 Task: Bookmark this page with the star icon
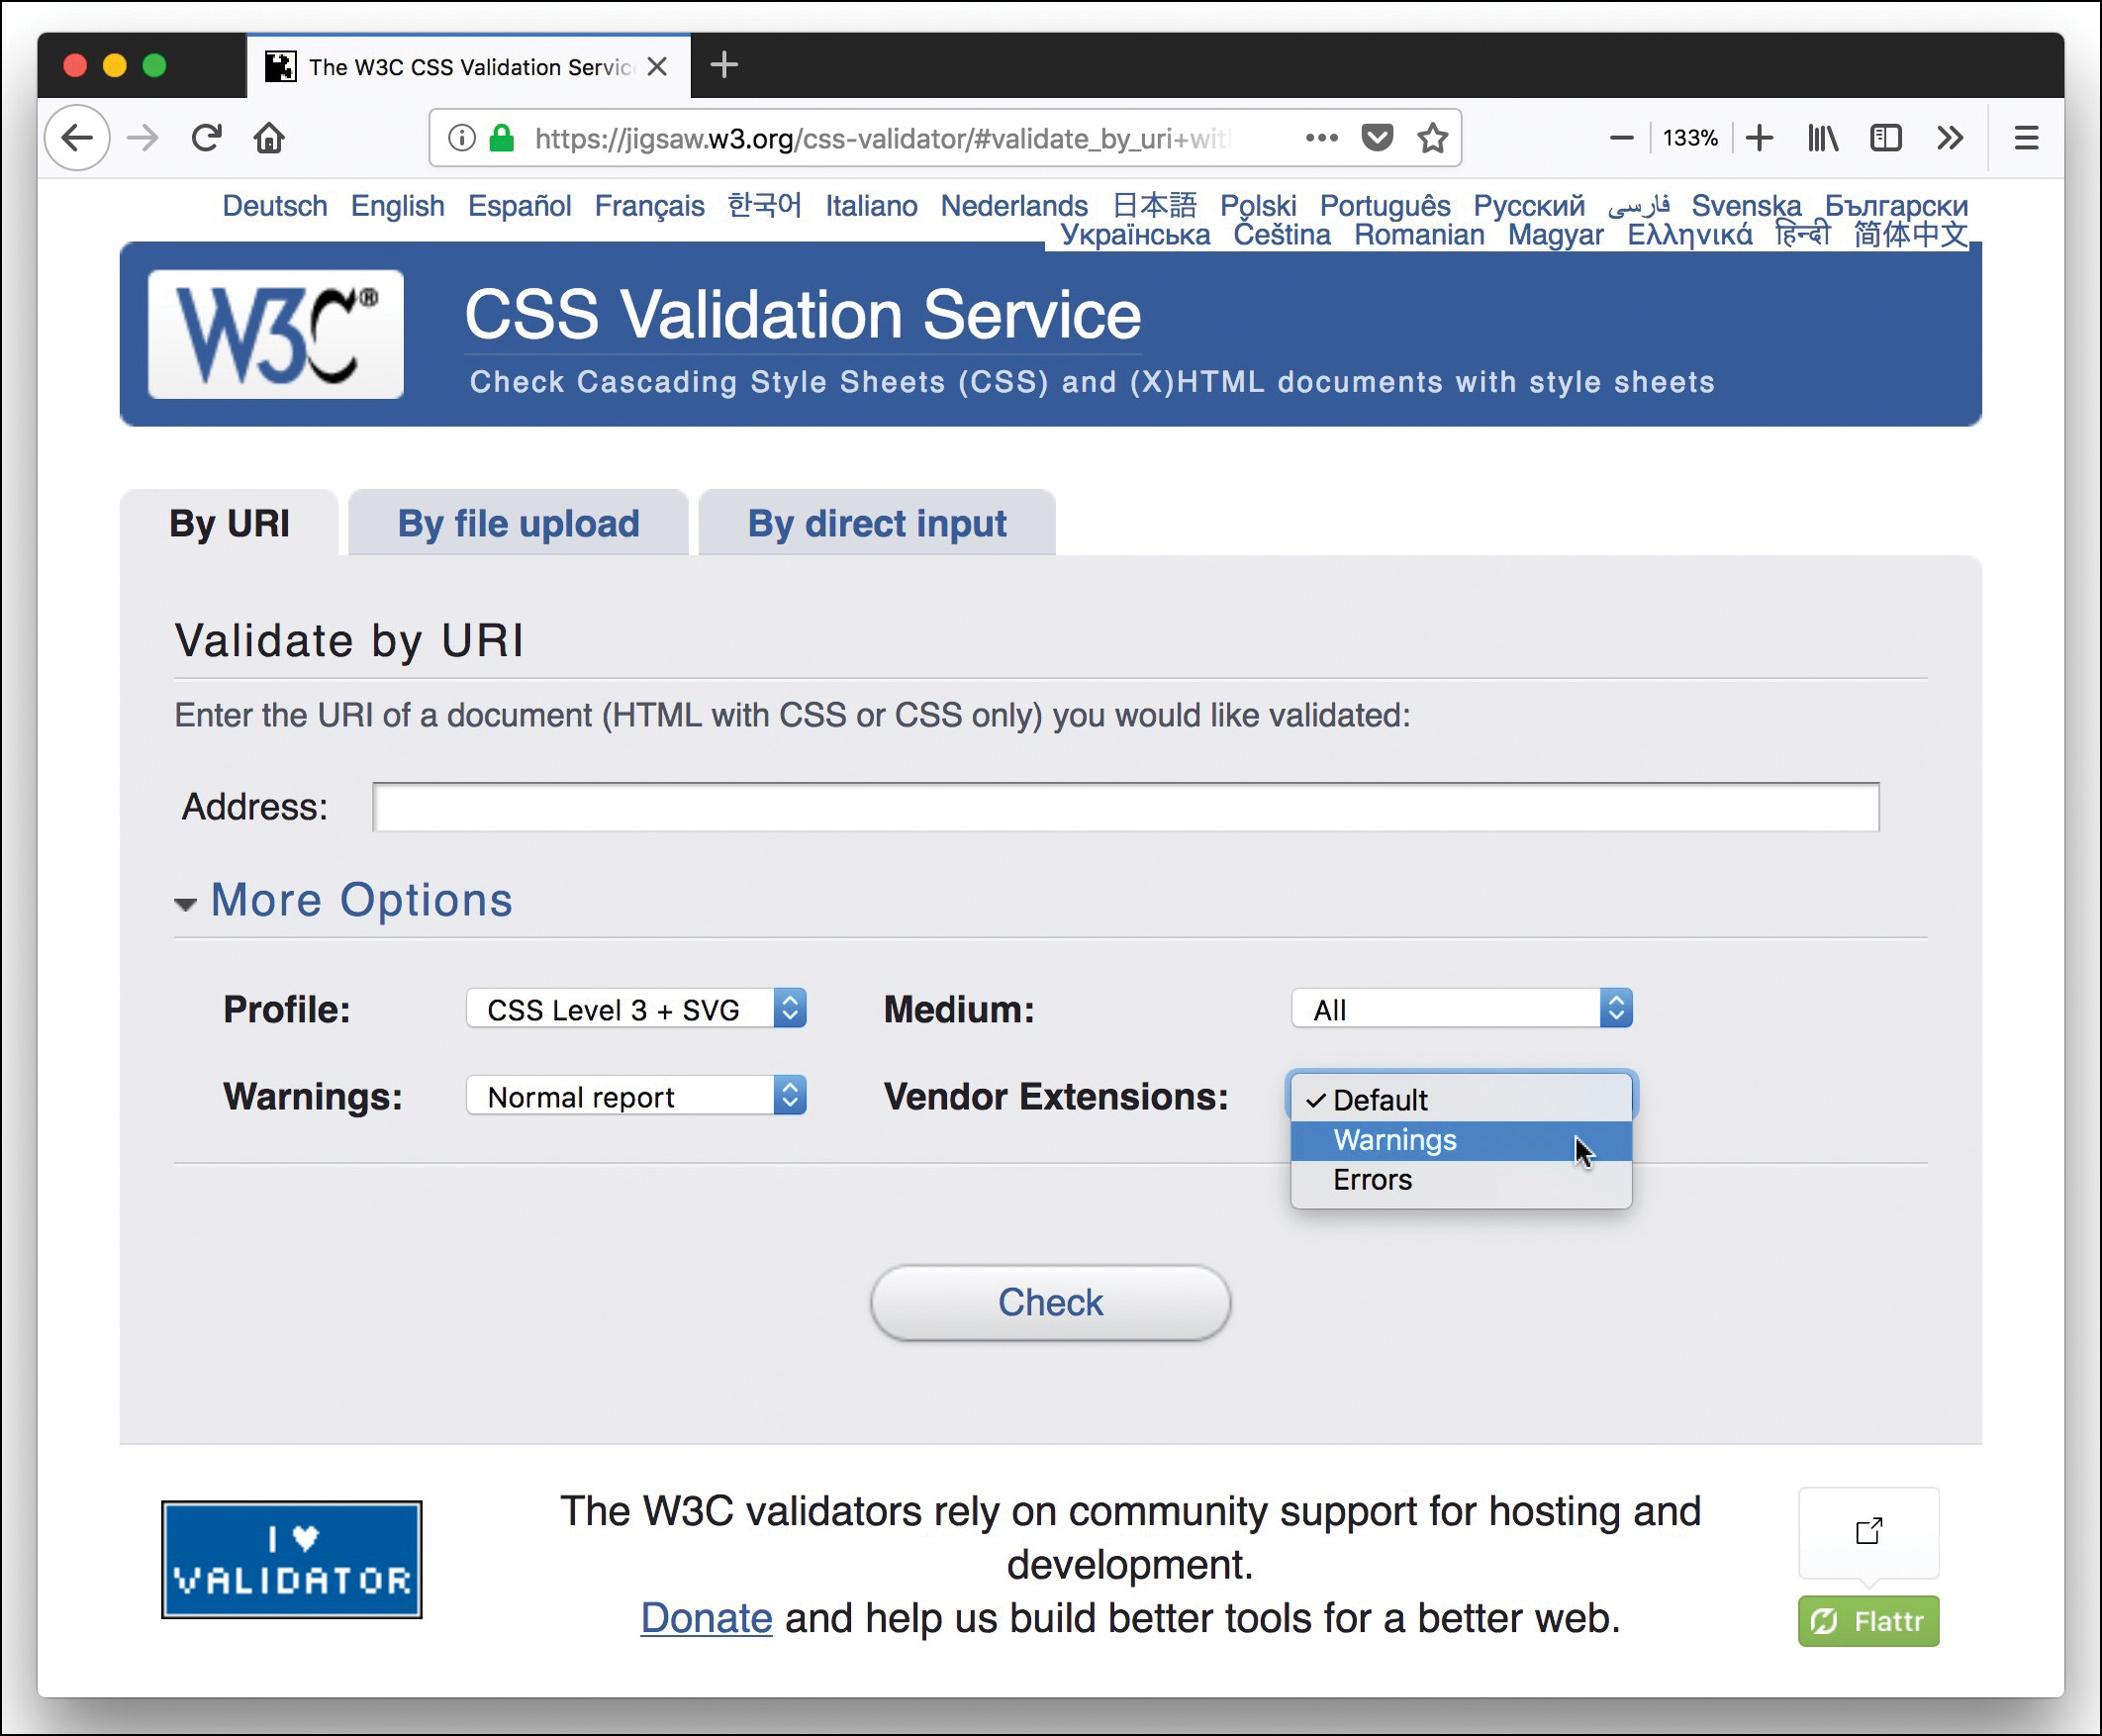[1432, 137]
